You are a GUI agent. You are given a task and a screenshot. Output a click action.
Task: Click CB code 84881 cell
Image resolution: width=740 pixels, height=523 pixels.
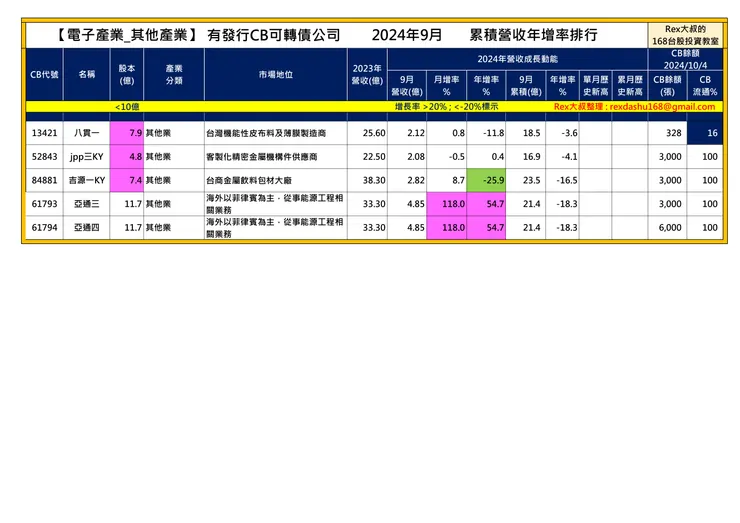(44, 180)
